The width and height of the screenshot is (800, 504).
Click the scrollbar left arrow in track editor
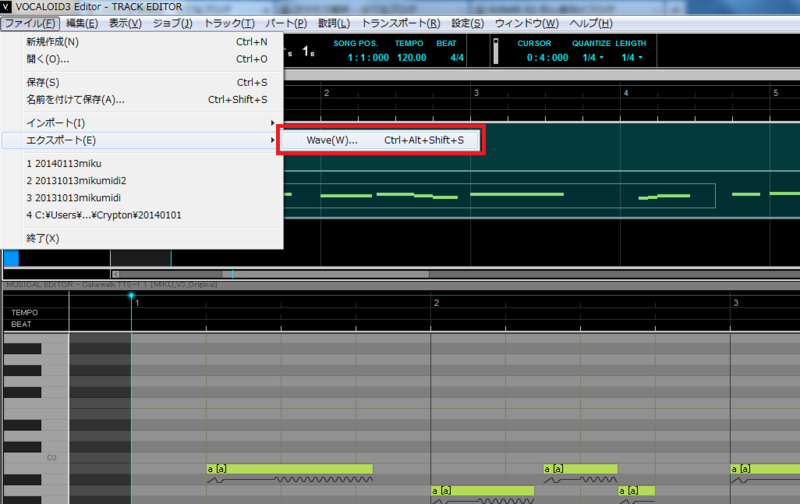click(115, 274)
